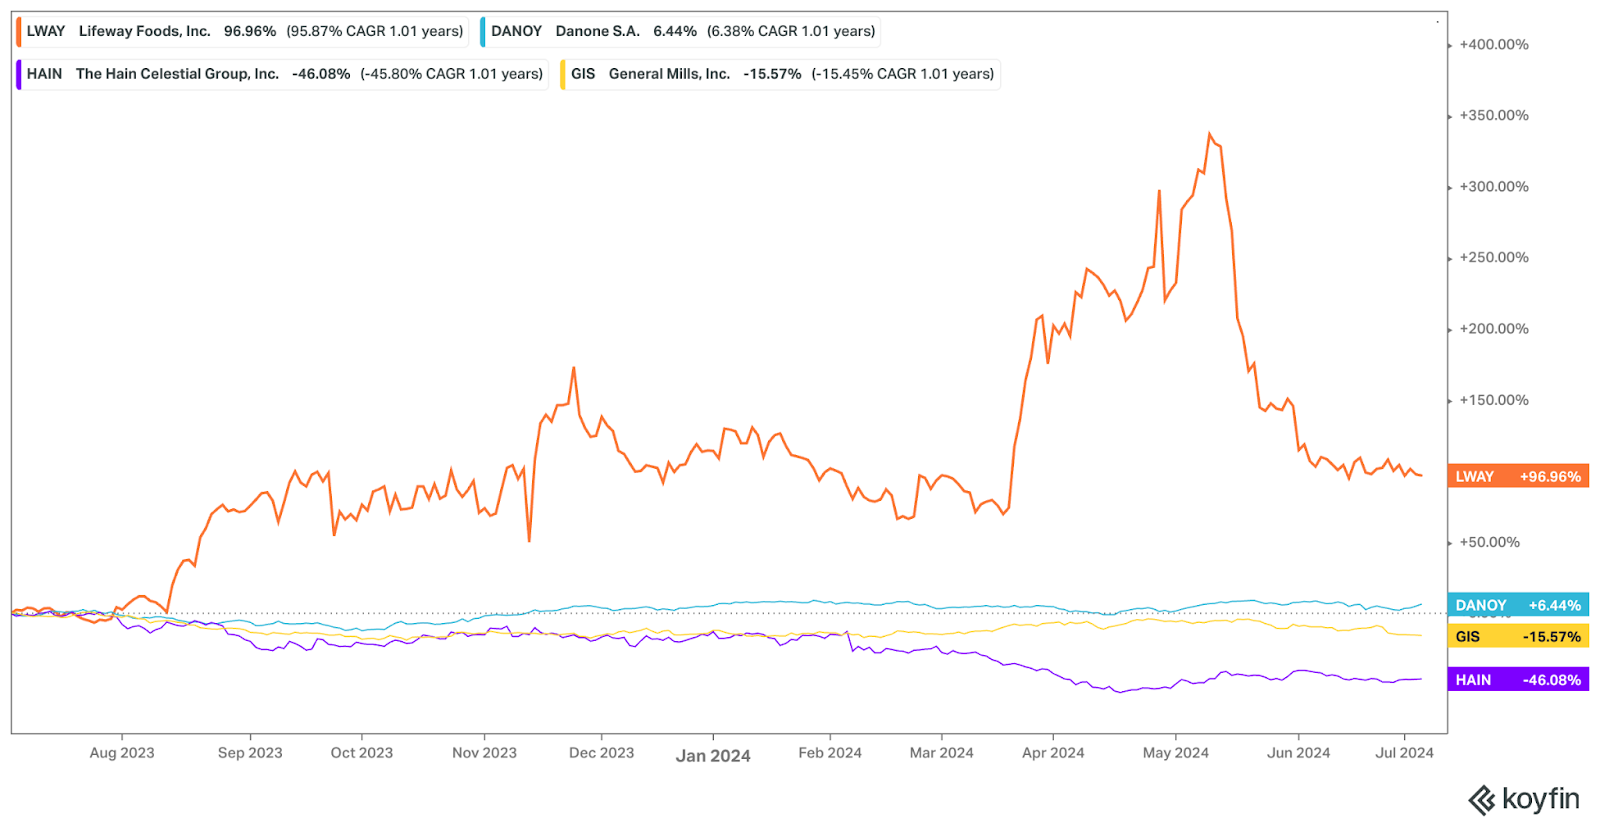
Task: Click the +350.00% y-axis label
Action: [1494, 116]
